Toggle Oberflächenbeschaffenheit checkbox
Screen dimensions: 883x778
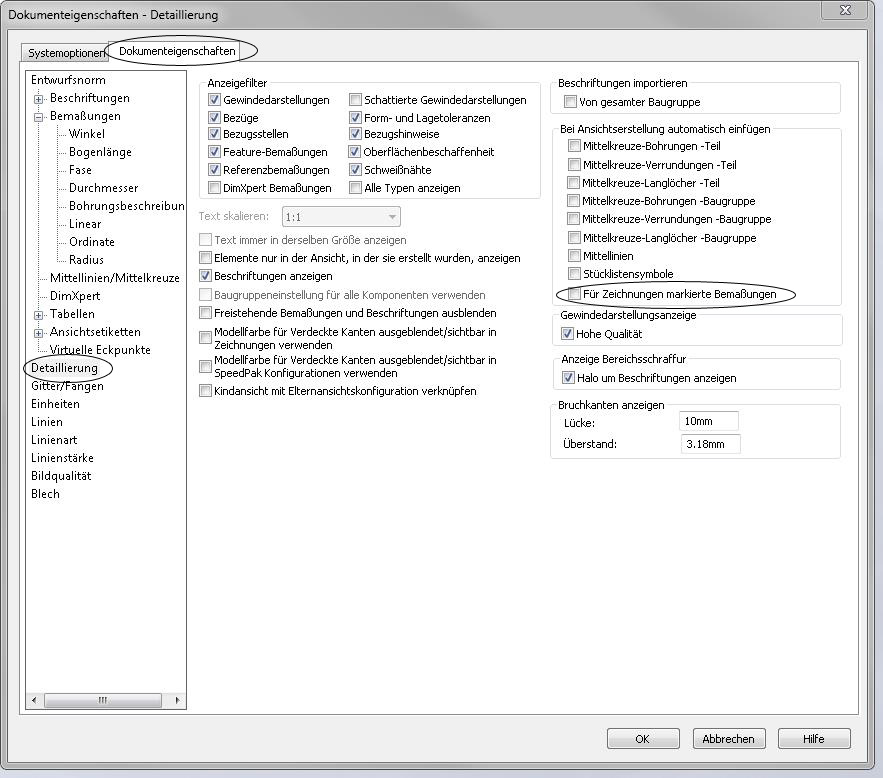coord(354,152)
